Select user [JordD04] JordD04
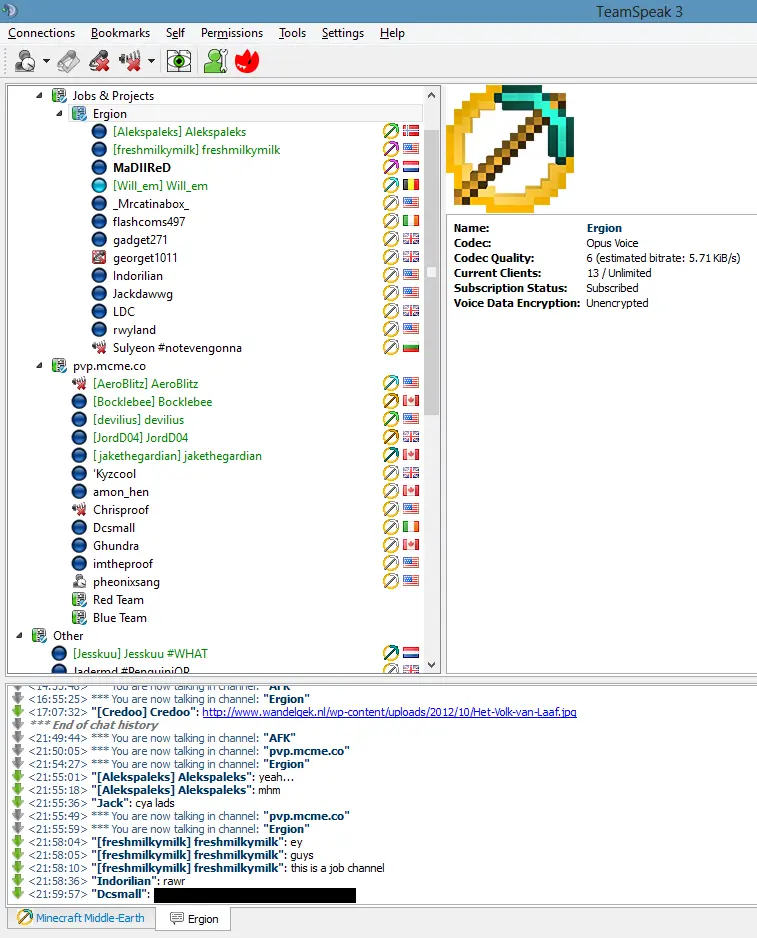 pos(141,438)
